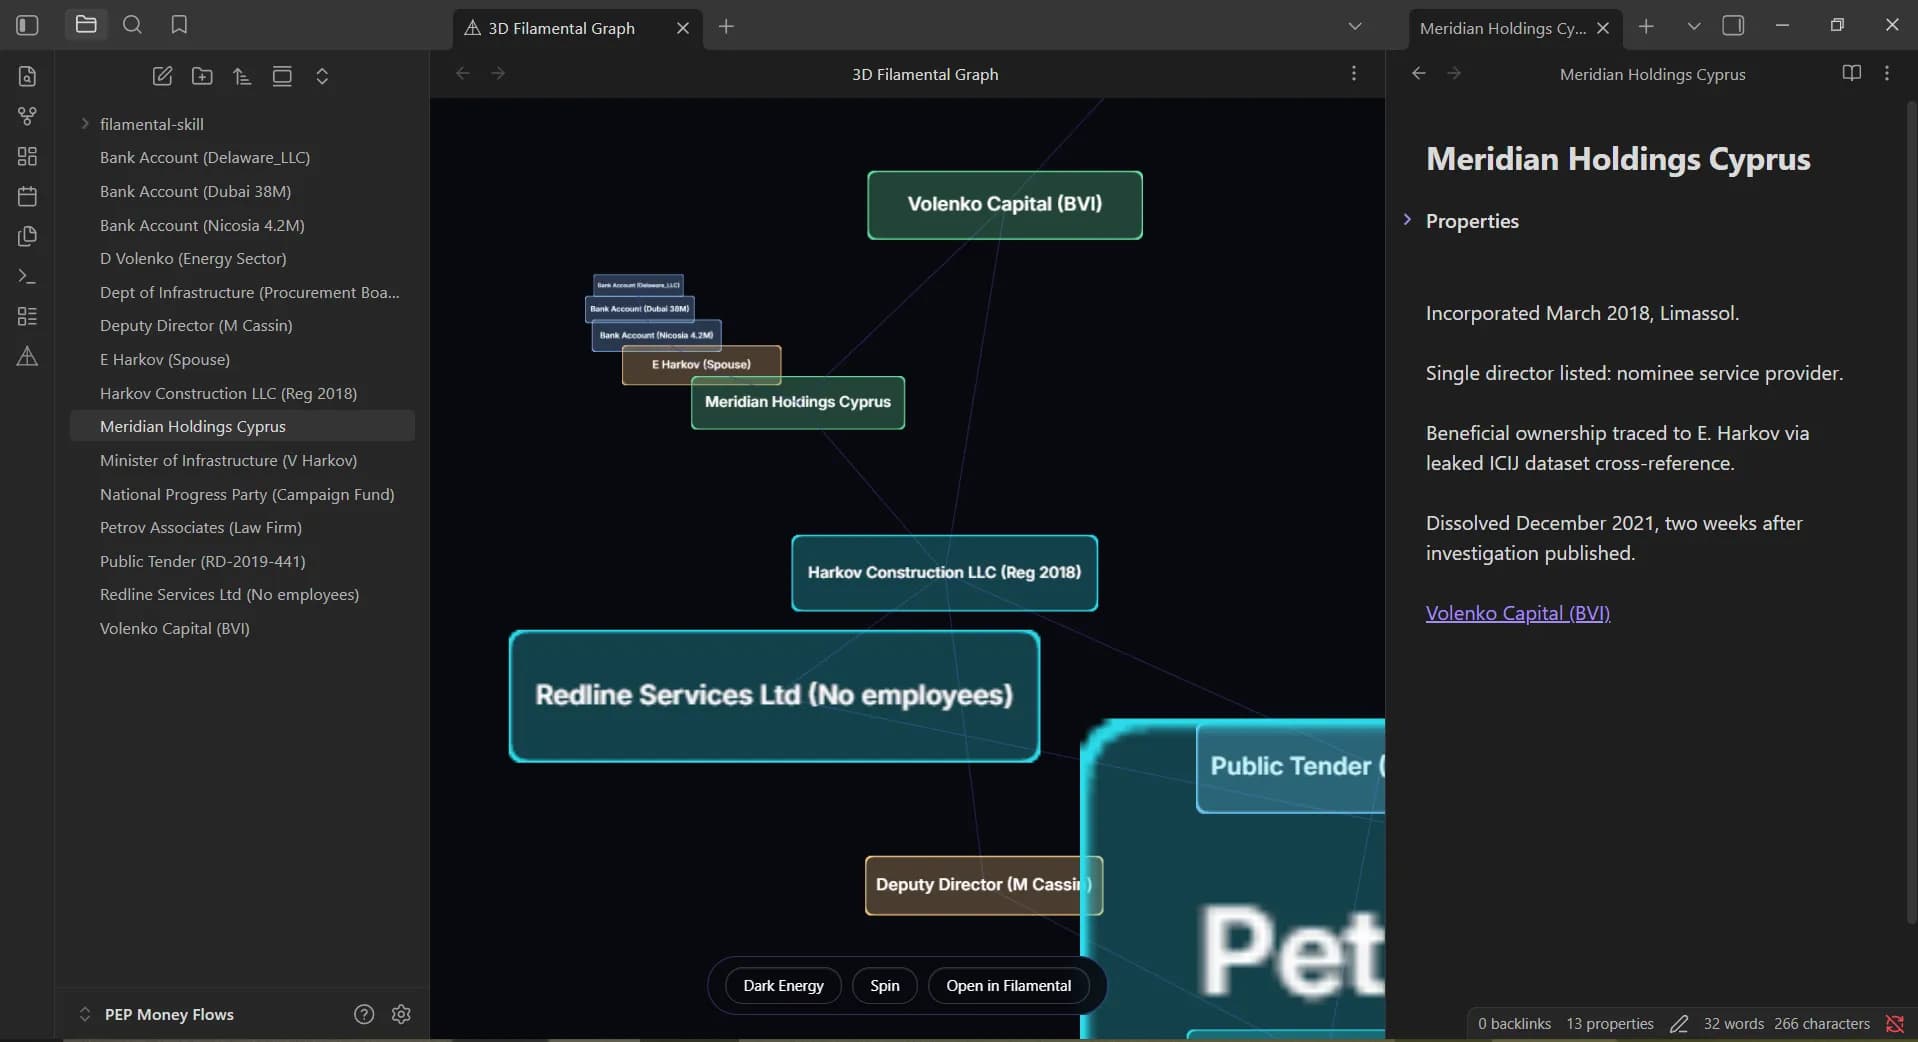Screen dimensions: 1918x1042
Task: Toggle the left sidebar
Action: 27,25
